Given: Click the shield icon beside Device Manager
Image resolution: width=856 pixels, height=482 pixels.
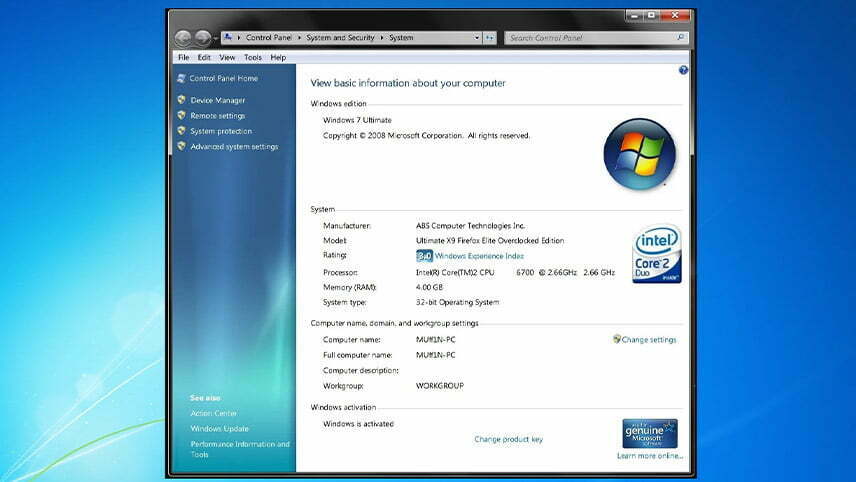Looking at the screenshot, I should (182, 100).
